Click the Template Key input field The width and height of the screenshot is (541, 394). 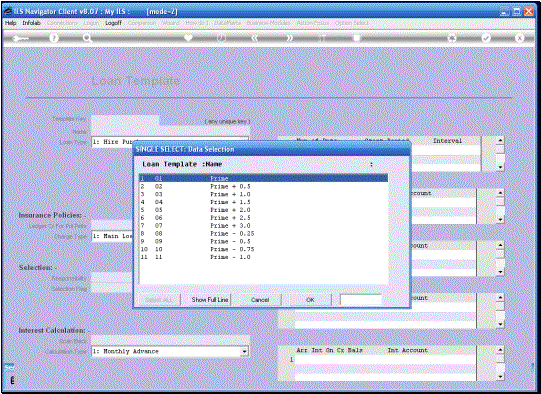coord(125,120)
